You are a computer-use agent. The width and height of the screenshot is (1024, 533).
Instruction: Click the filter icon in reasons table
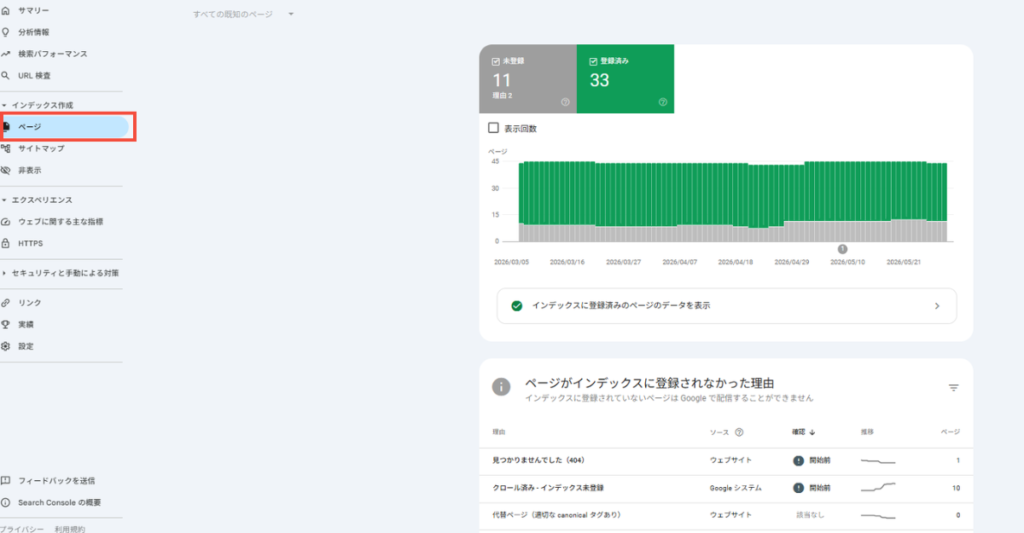click(953, 388)
